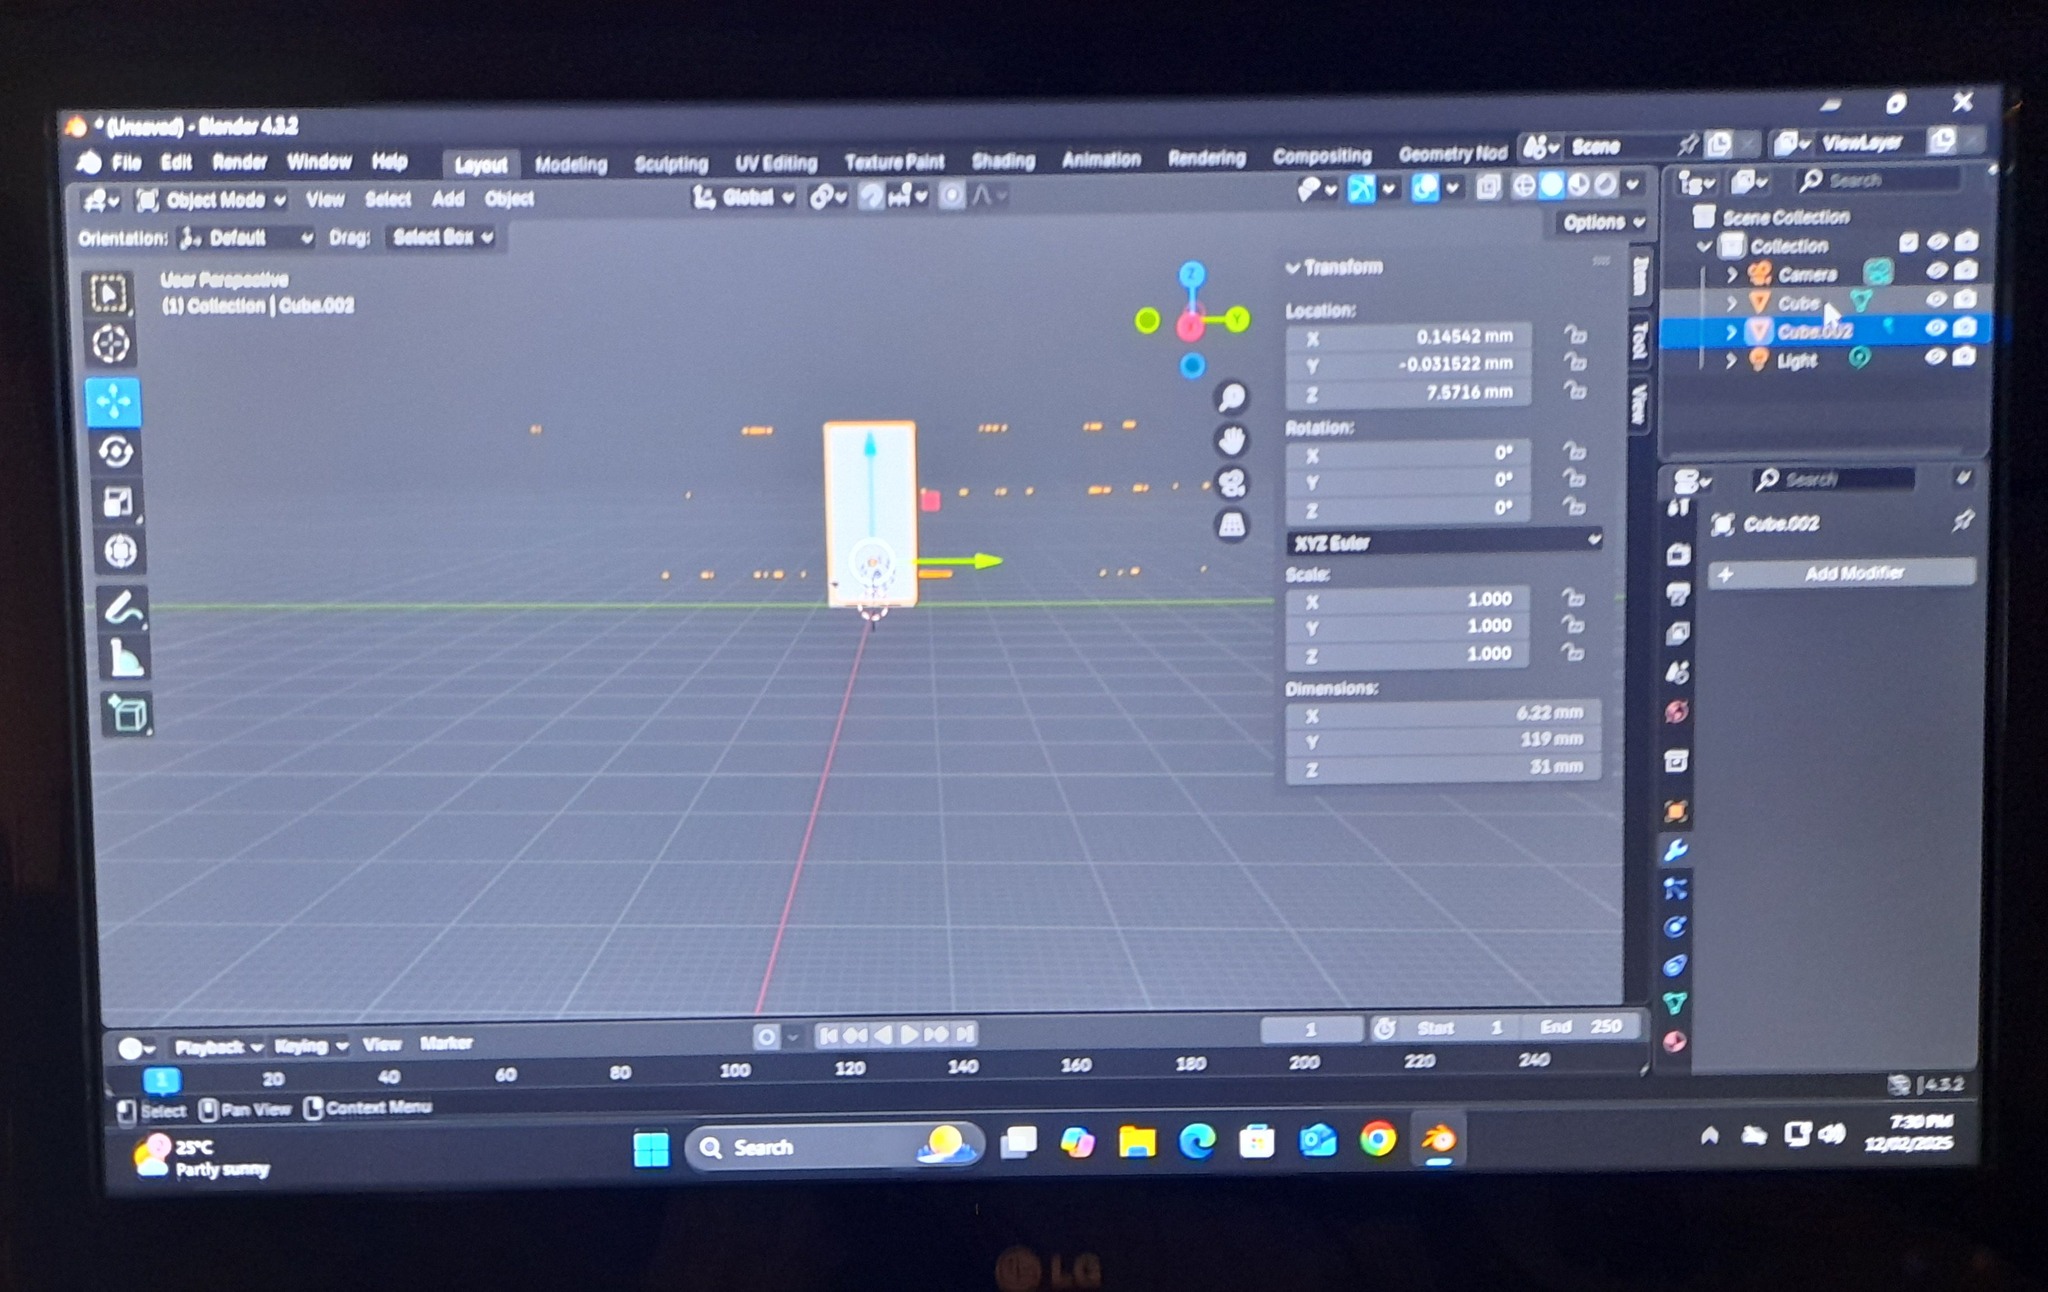Open the File menu
This screenshot has width=2048, height=1292.
click(126, 163)
